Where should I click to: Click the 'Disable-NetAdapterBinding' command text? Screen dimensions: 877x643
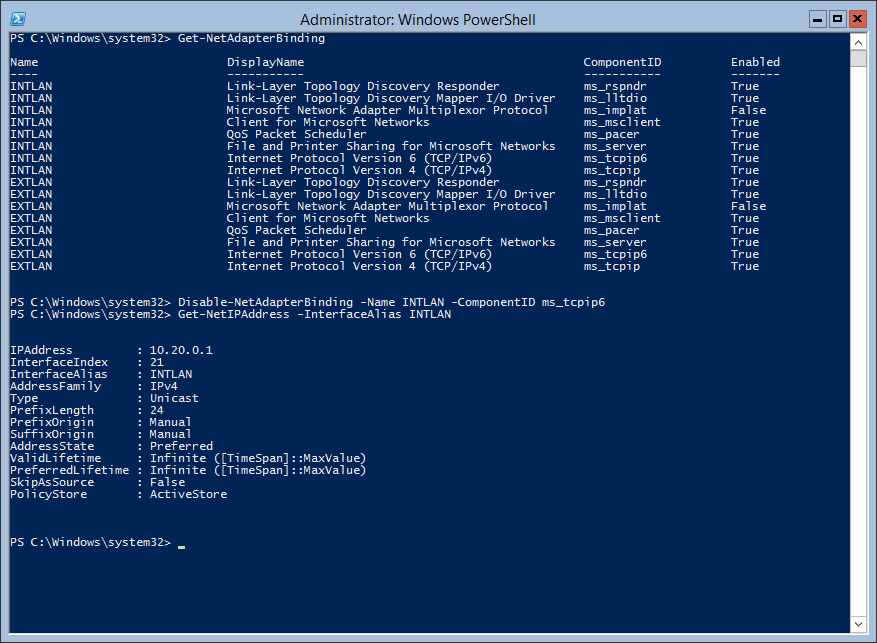tap(265, 302)
